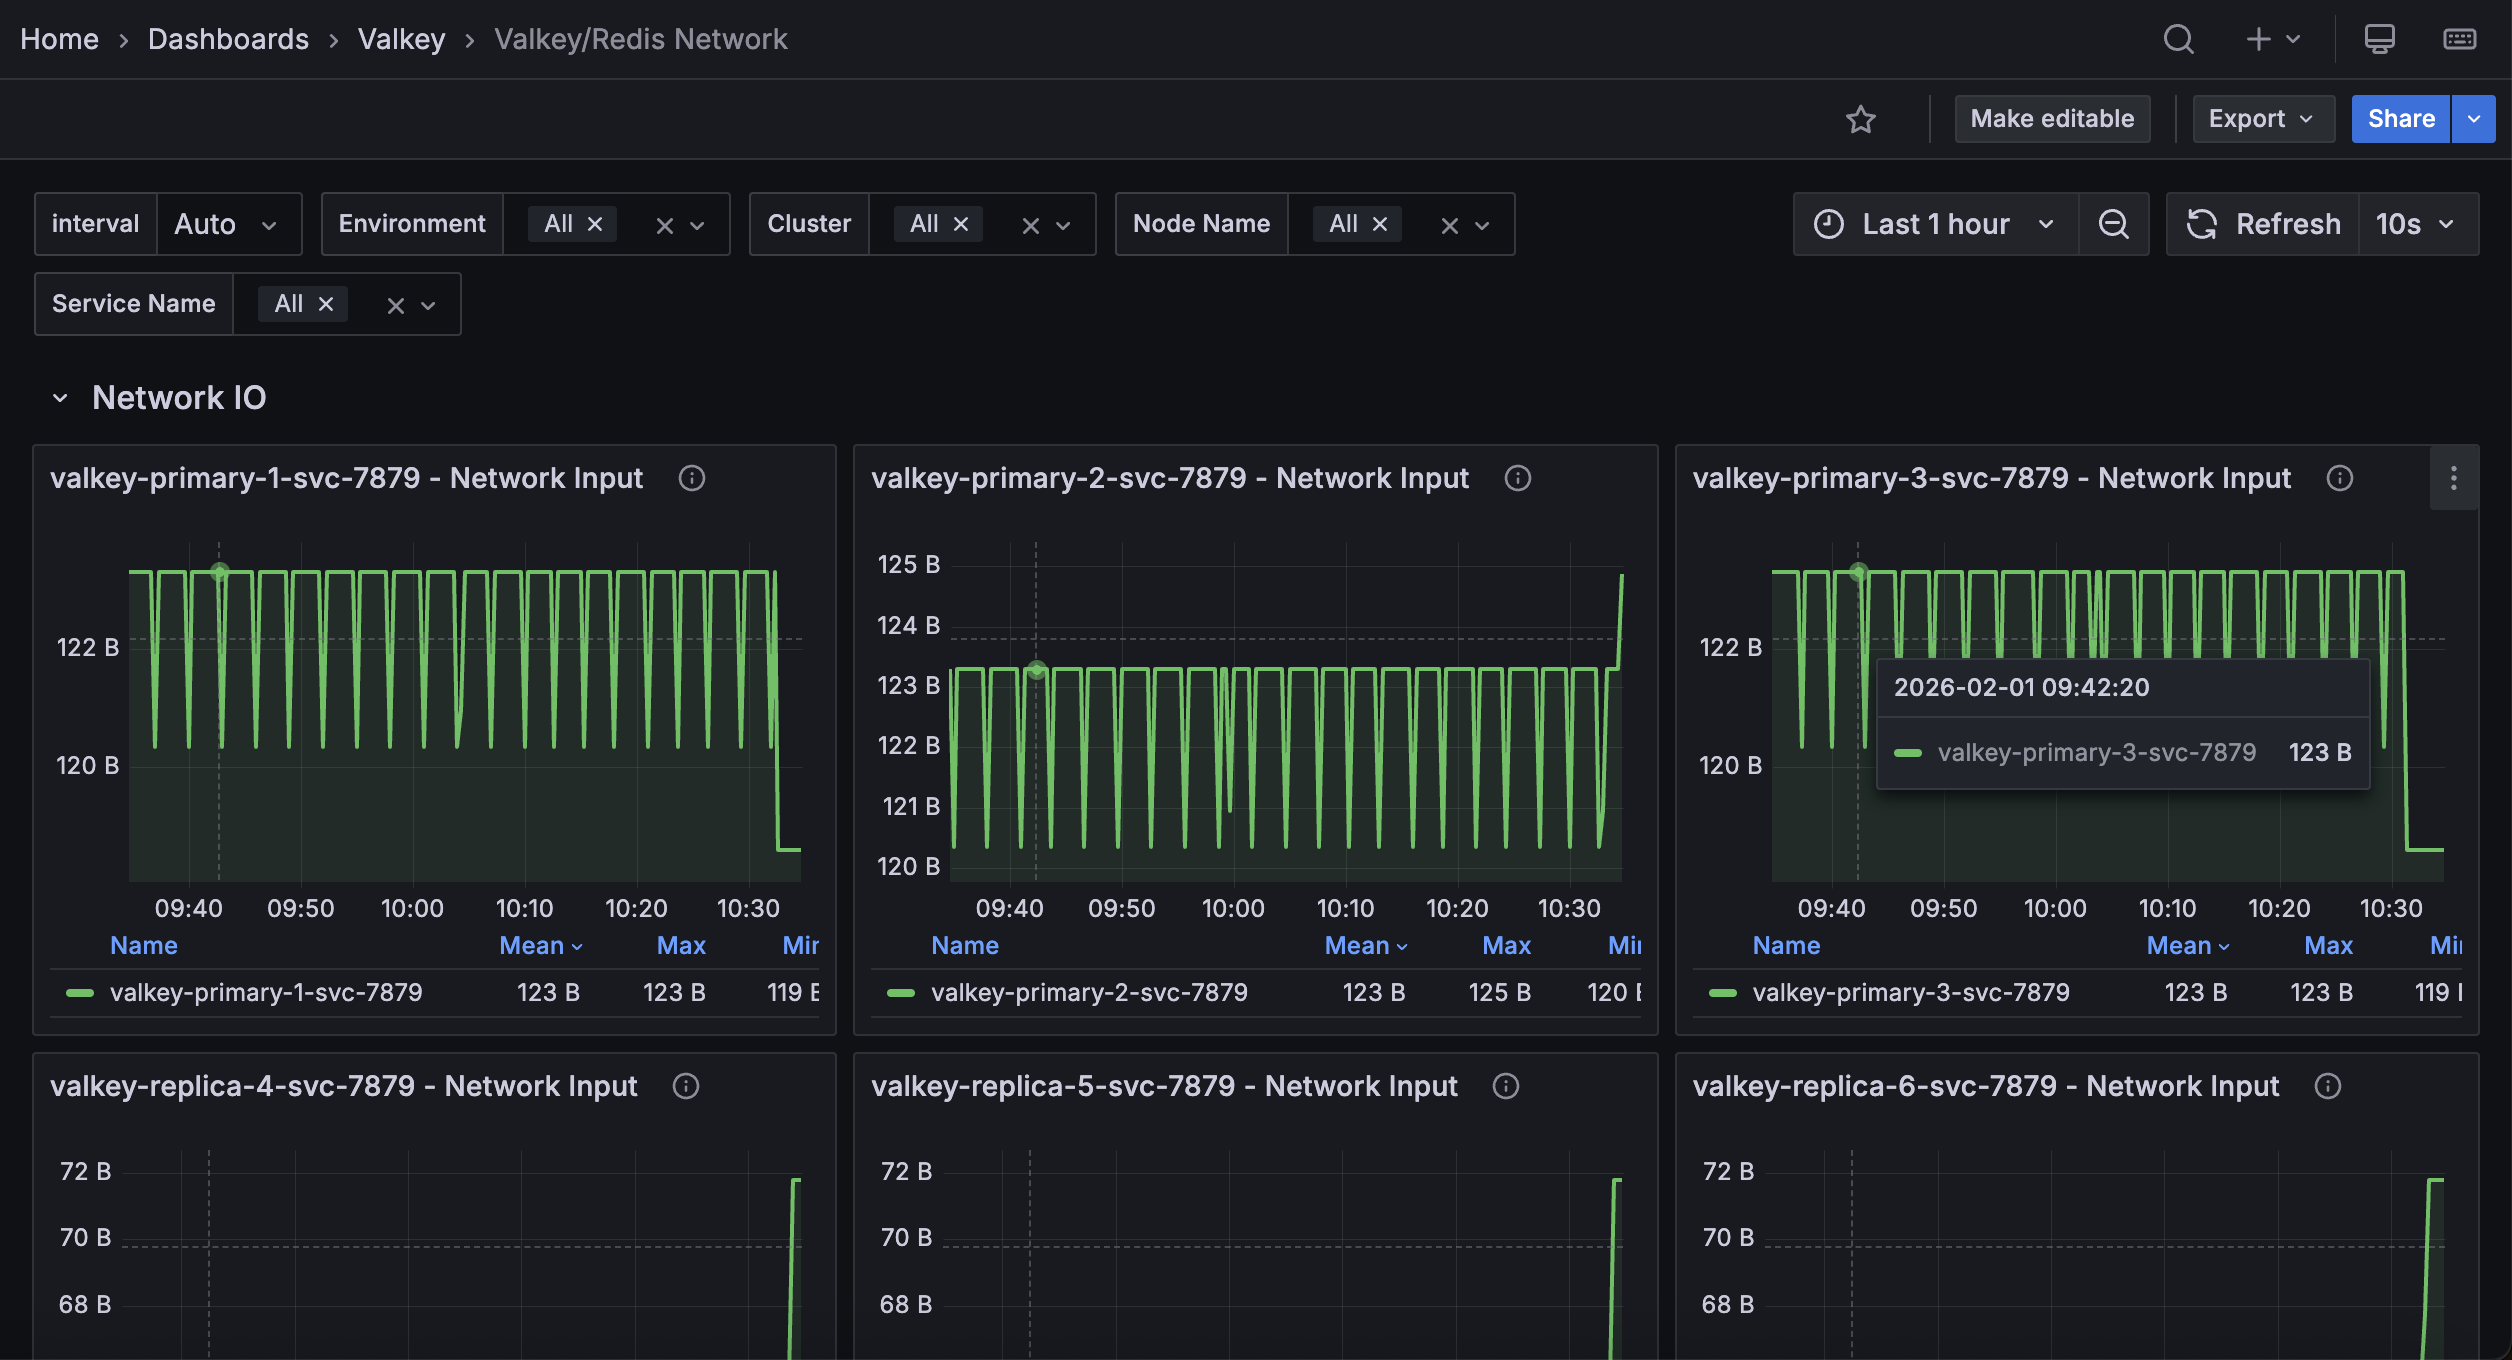Screen dimensions: 2512x1360
Task: Click the Share button
Action: 2400,118
